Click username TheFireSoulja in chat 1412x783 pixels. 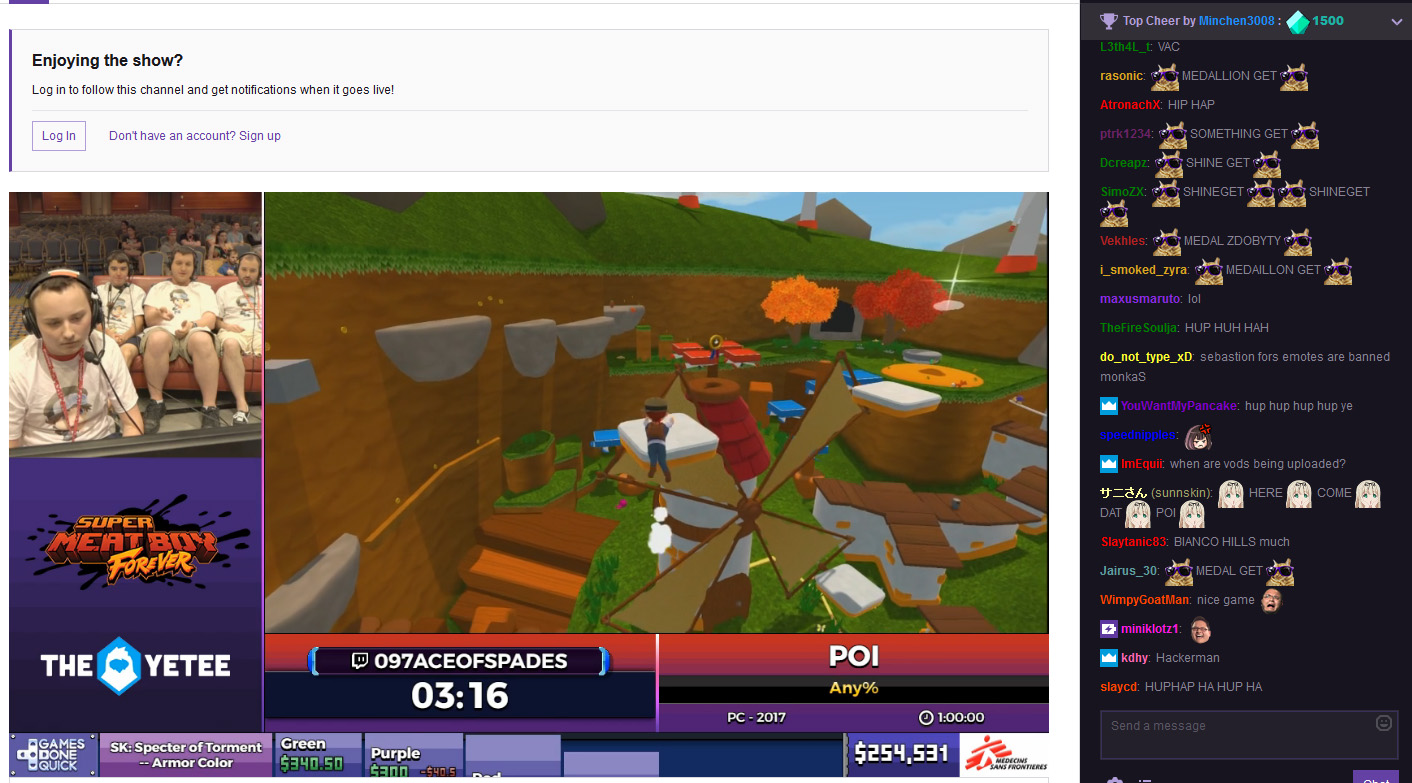pos(1139,328)
